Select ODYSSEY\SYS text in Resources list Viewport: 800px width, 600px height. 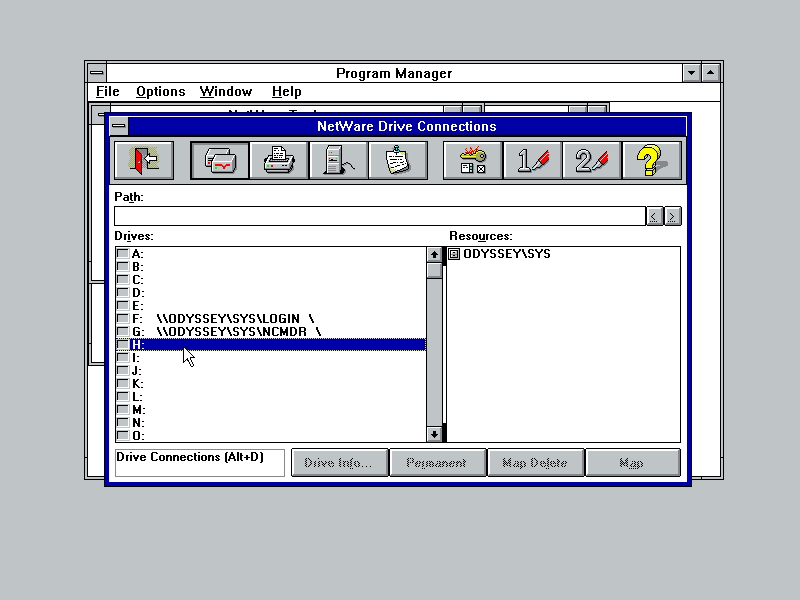click(507, 254)
